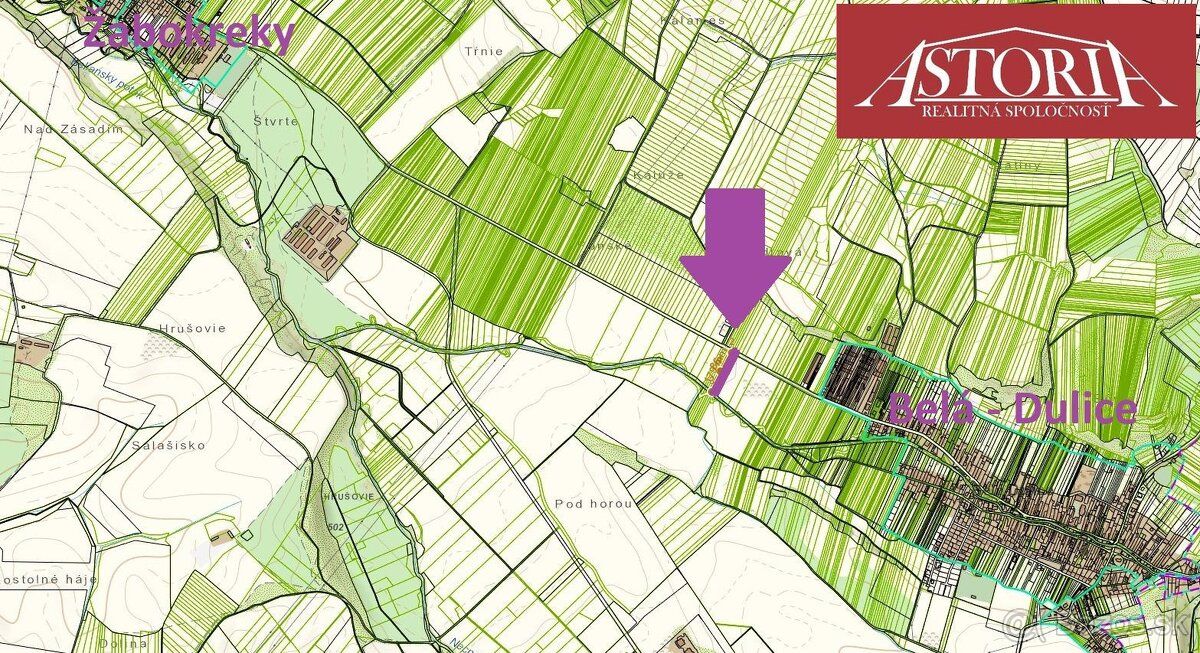Click the Pod horou field label
Viewport: 1200px width, 653px height.
(x=594, y=504)
